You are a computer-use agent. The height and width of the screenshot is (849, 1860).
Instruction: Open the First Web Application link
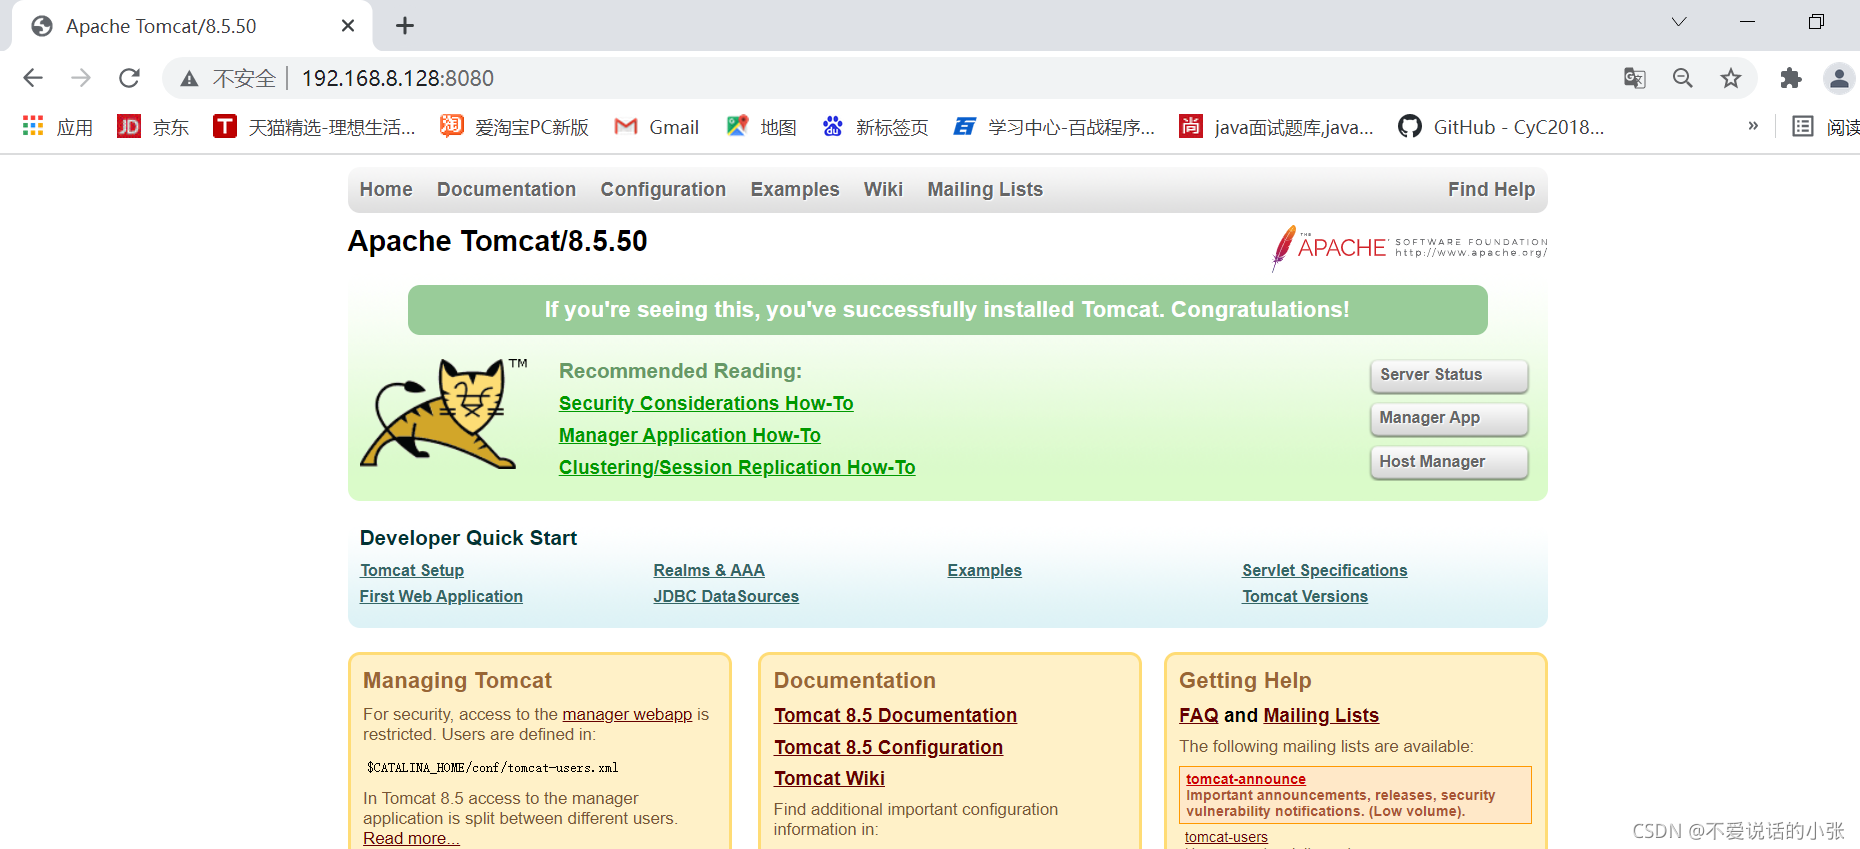(x=441, y=596)
